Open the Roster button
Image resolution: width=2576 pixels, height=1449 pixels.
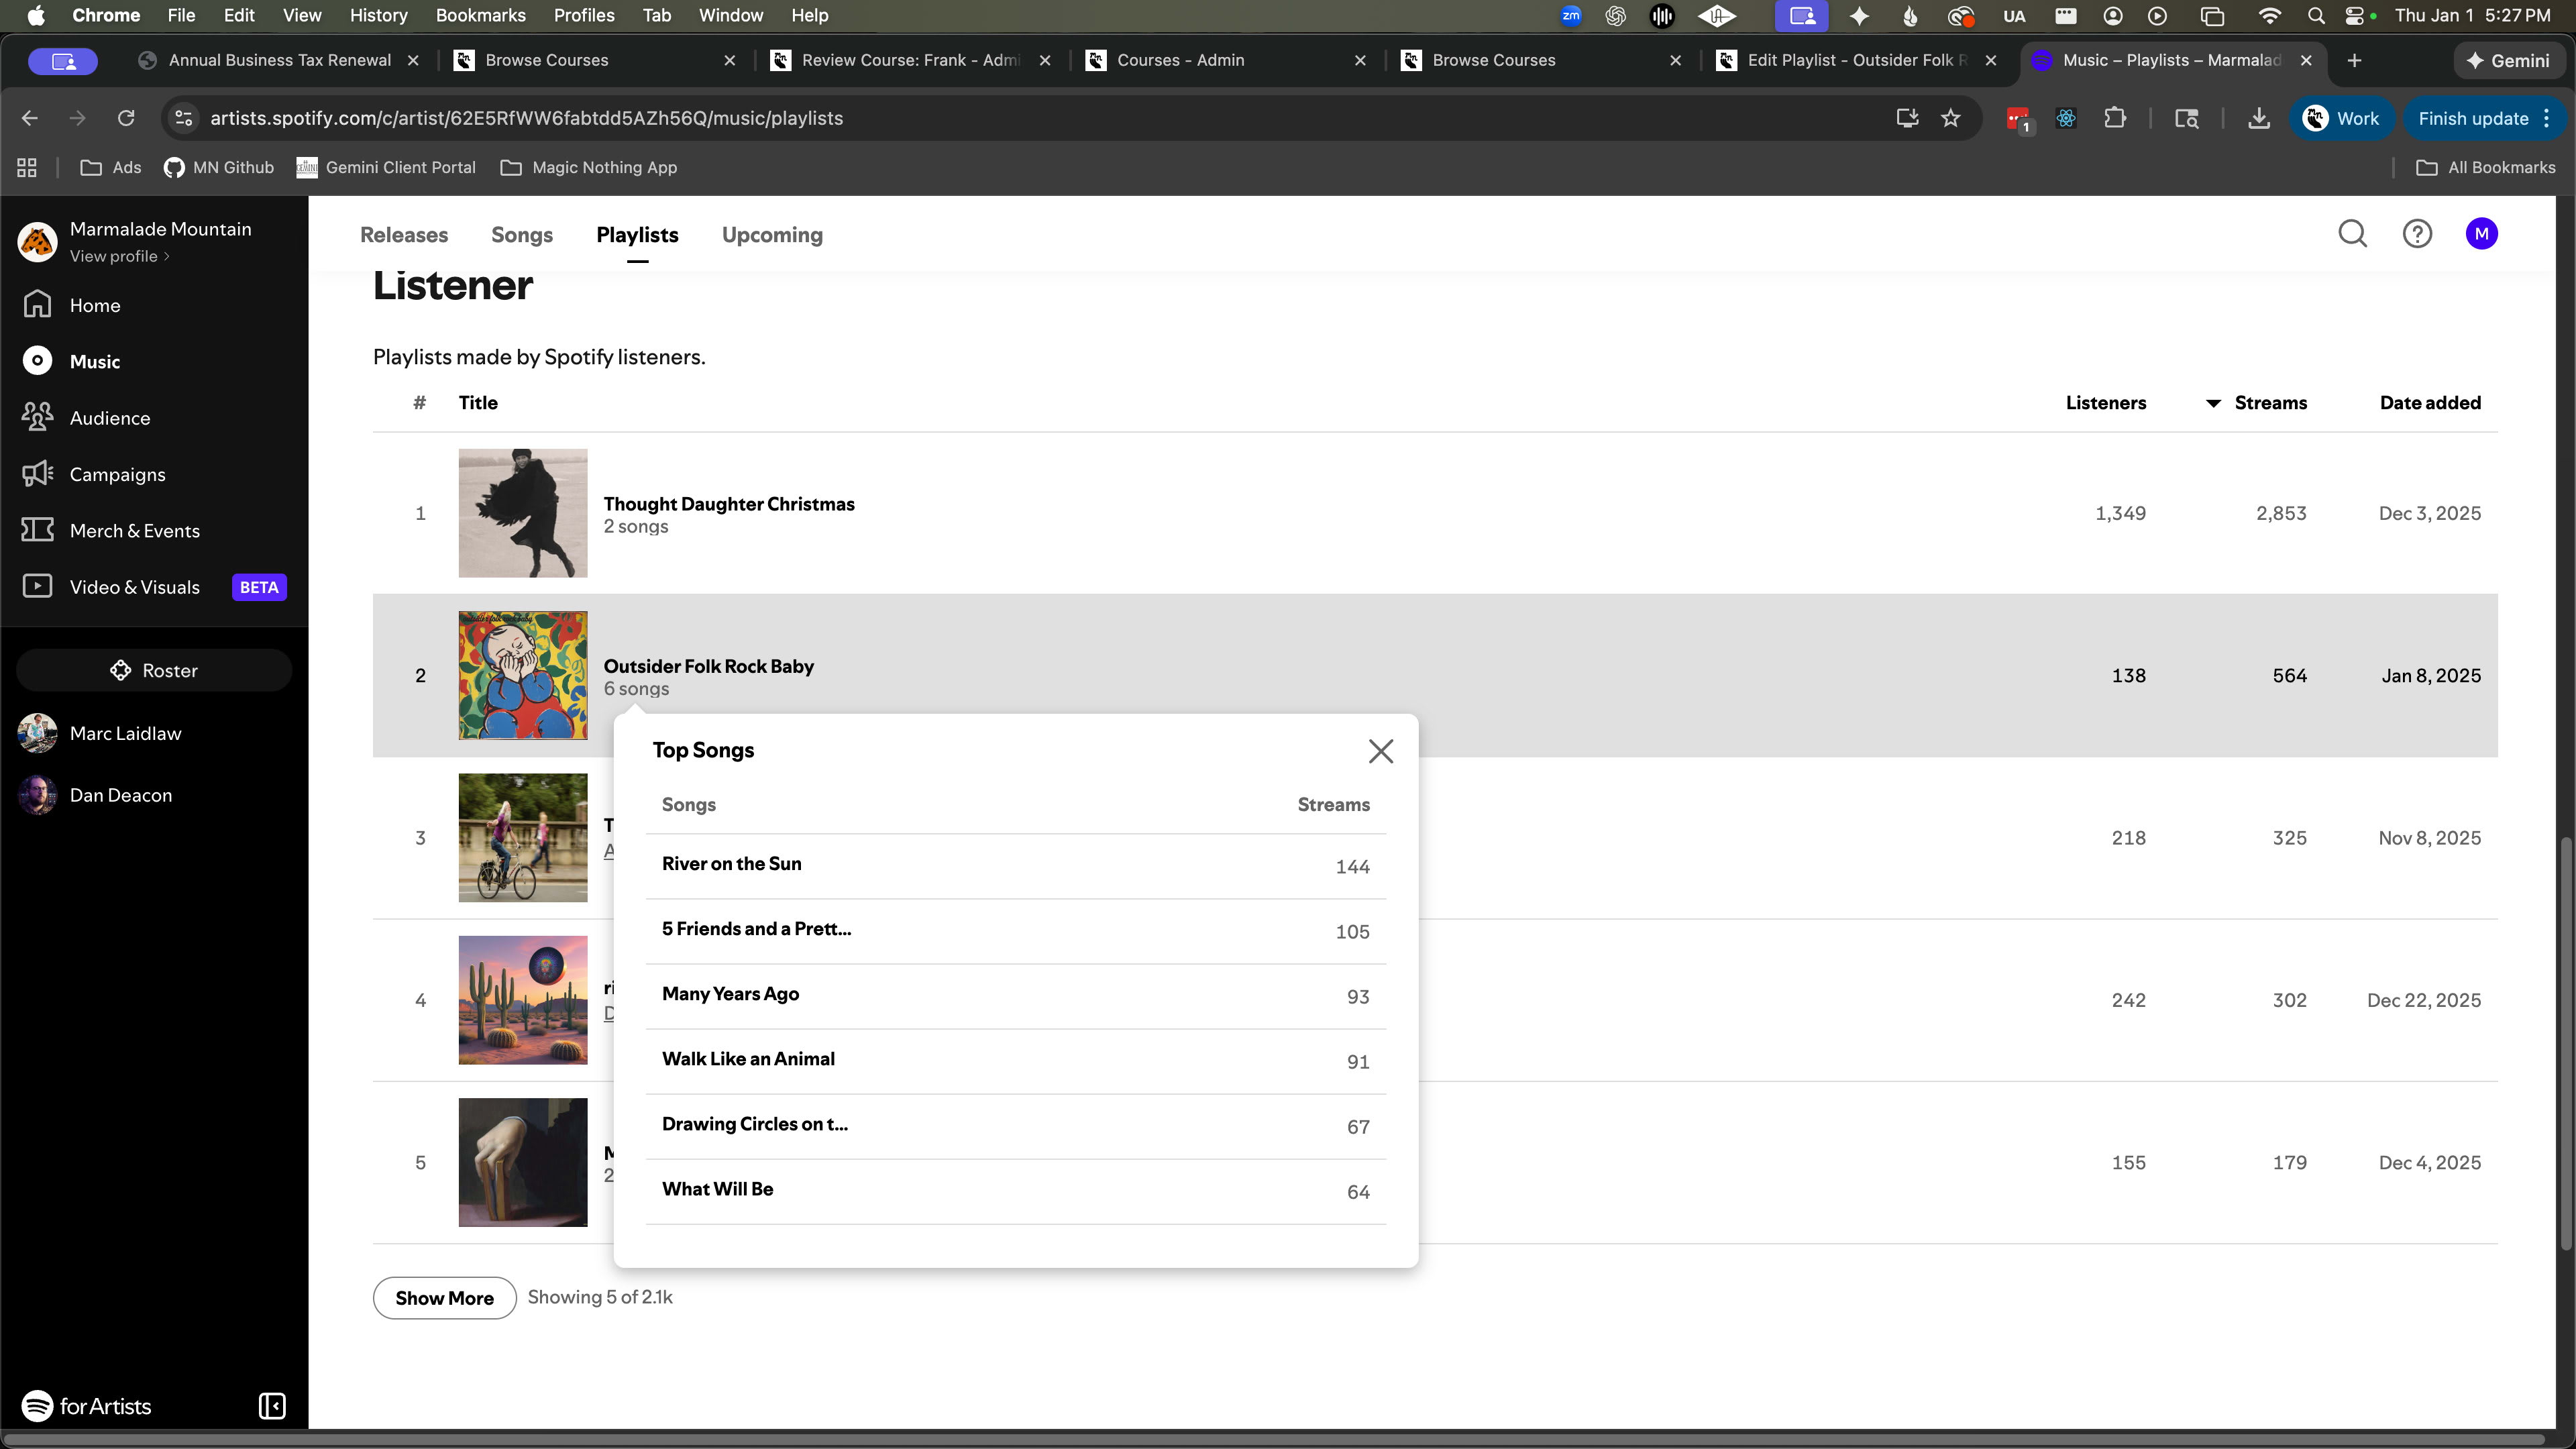pyautogui.click(x=154, y=670)
